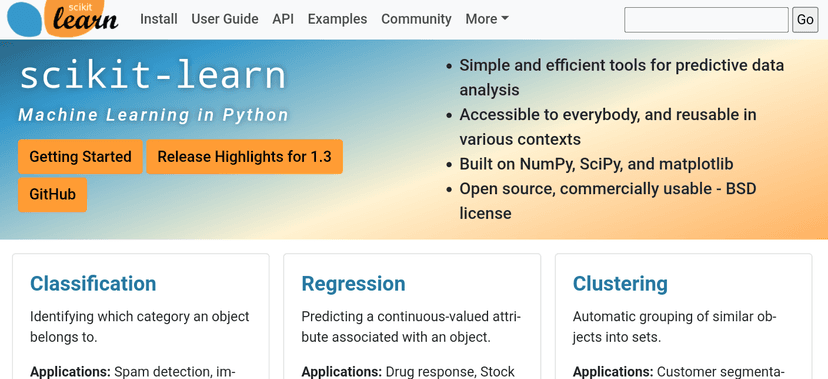Image resolution: width=828 pixels, height=379 pixels.
Task: Click 'Predicting a continuous-valued' description text
Action: coord(411,327)
